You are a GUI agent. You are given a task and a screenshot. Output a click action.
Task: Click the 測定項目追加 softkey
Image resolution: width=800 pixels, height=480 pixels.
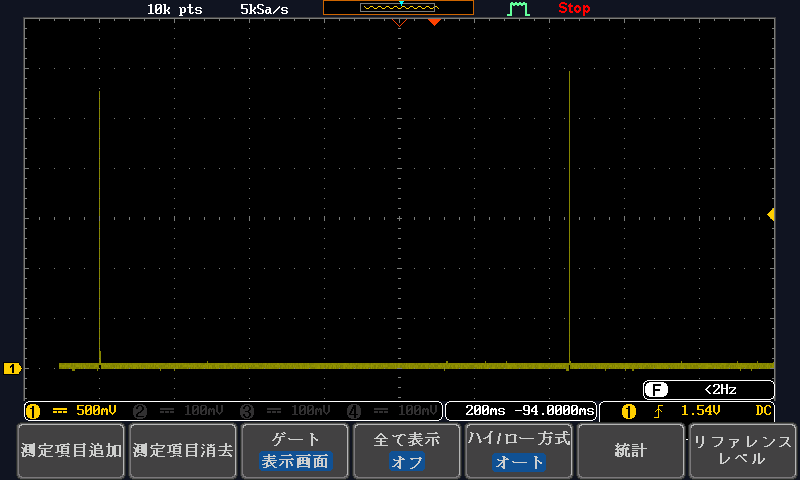pyautogui.click(x=71, y=451)
